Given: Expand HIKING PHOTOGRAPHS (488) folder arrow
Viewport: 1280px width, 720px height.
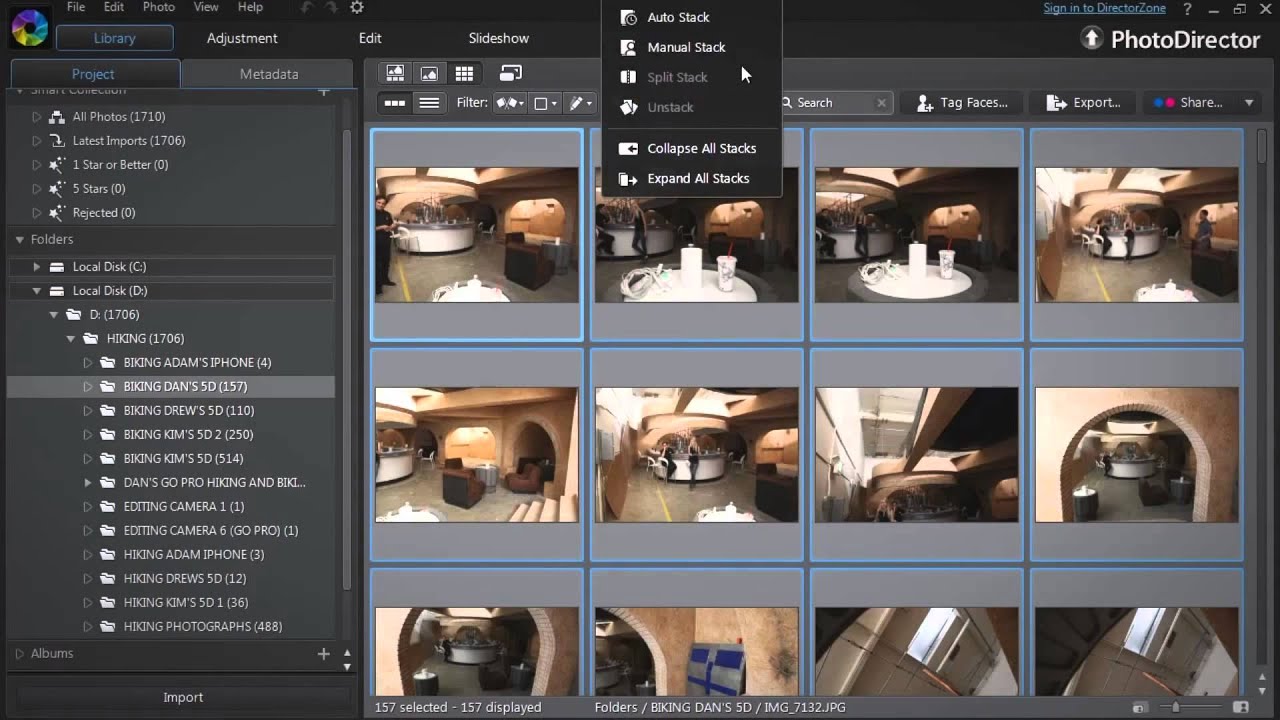Looking at the screenshot, I should pyautogui.click(x=88, y=627).
